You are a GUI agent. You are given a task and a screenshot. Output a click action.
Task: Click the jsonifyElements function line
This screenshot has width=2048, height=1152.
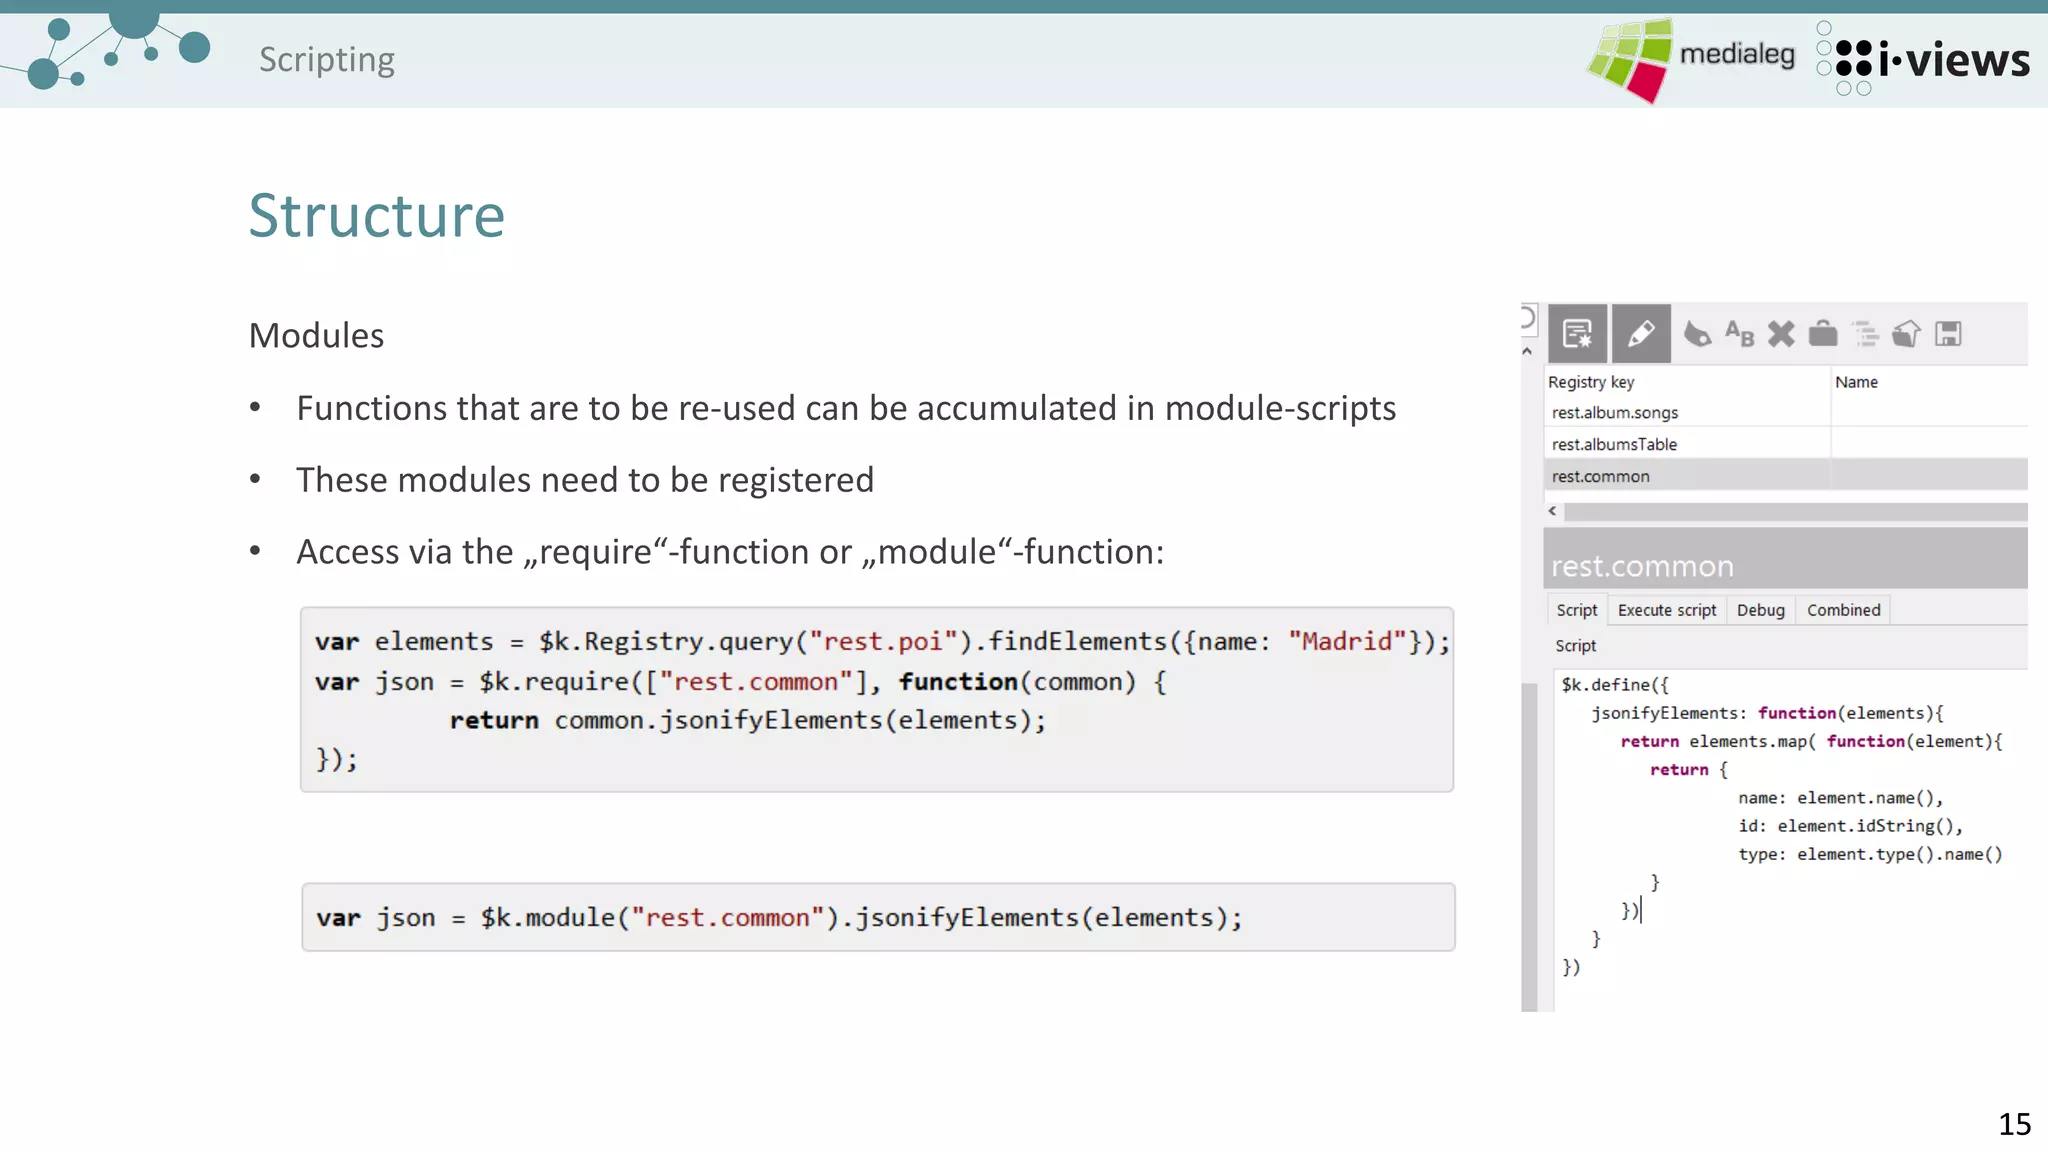click(1767, 713)
